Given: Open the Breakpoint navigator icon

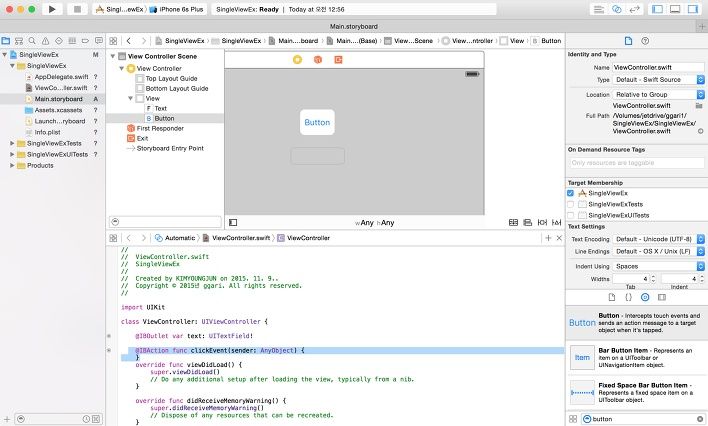Looking at the screenshot, I should pyautogui.click(x=85, y=41).
